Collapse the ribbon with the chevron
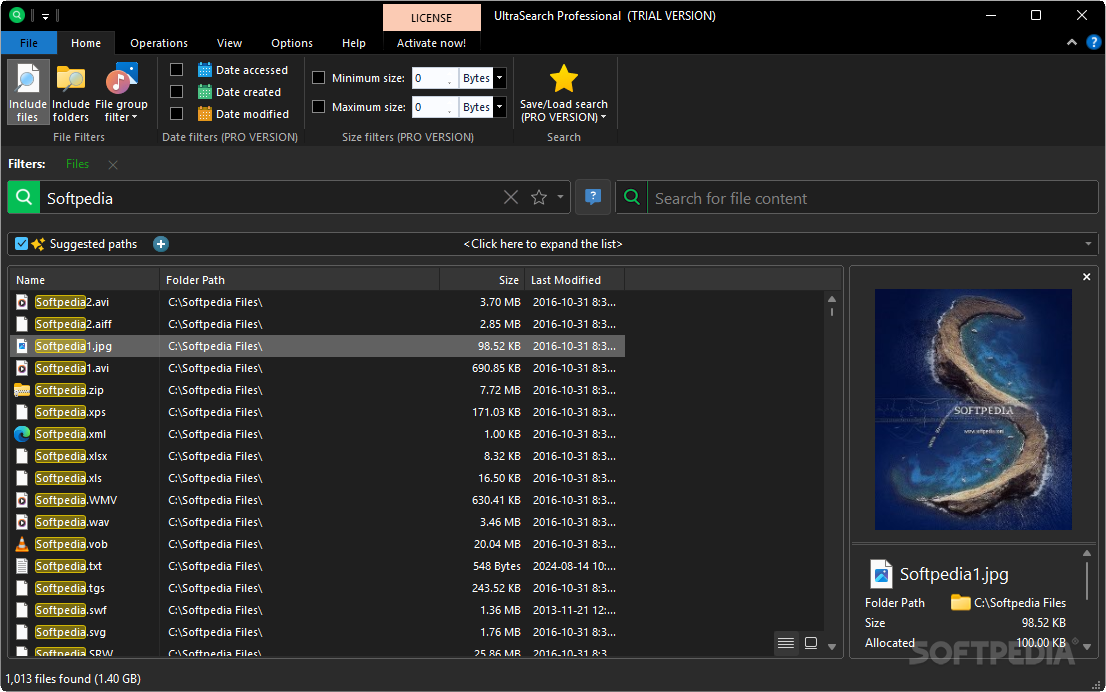The width and height of the screenshot is (1106, 692). [x=1071, y=42]
